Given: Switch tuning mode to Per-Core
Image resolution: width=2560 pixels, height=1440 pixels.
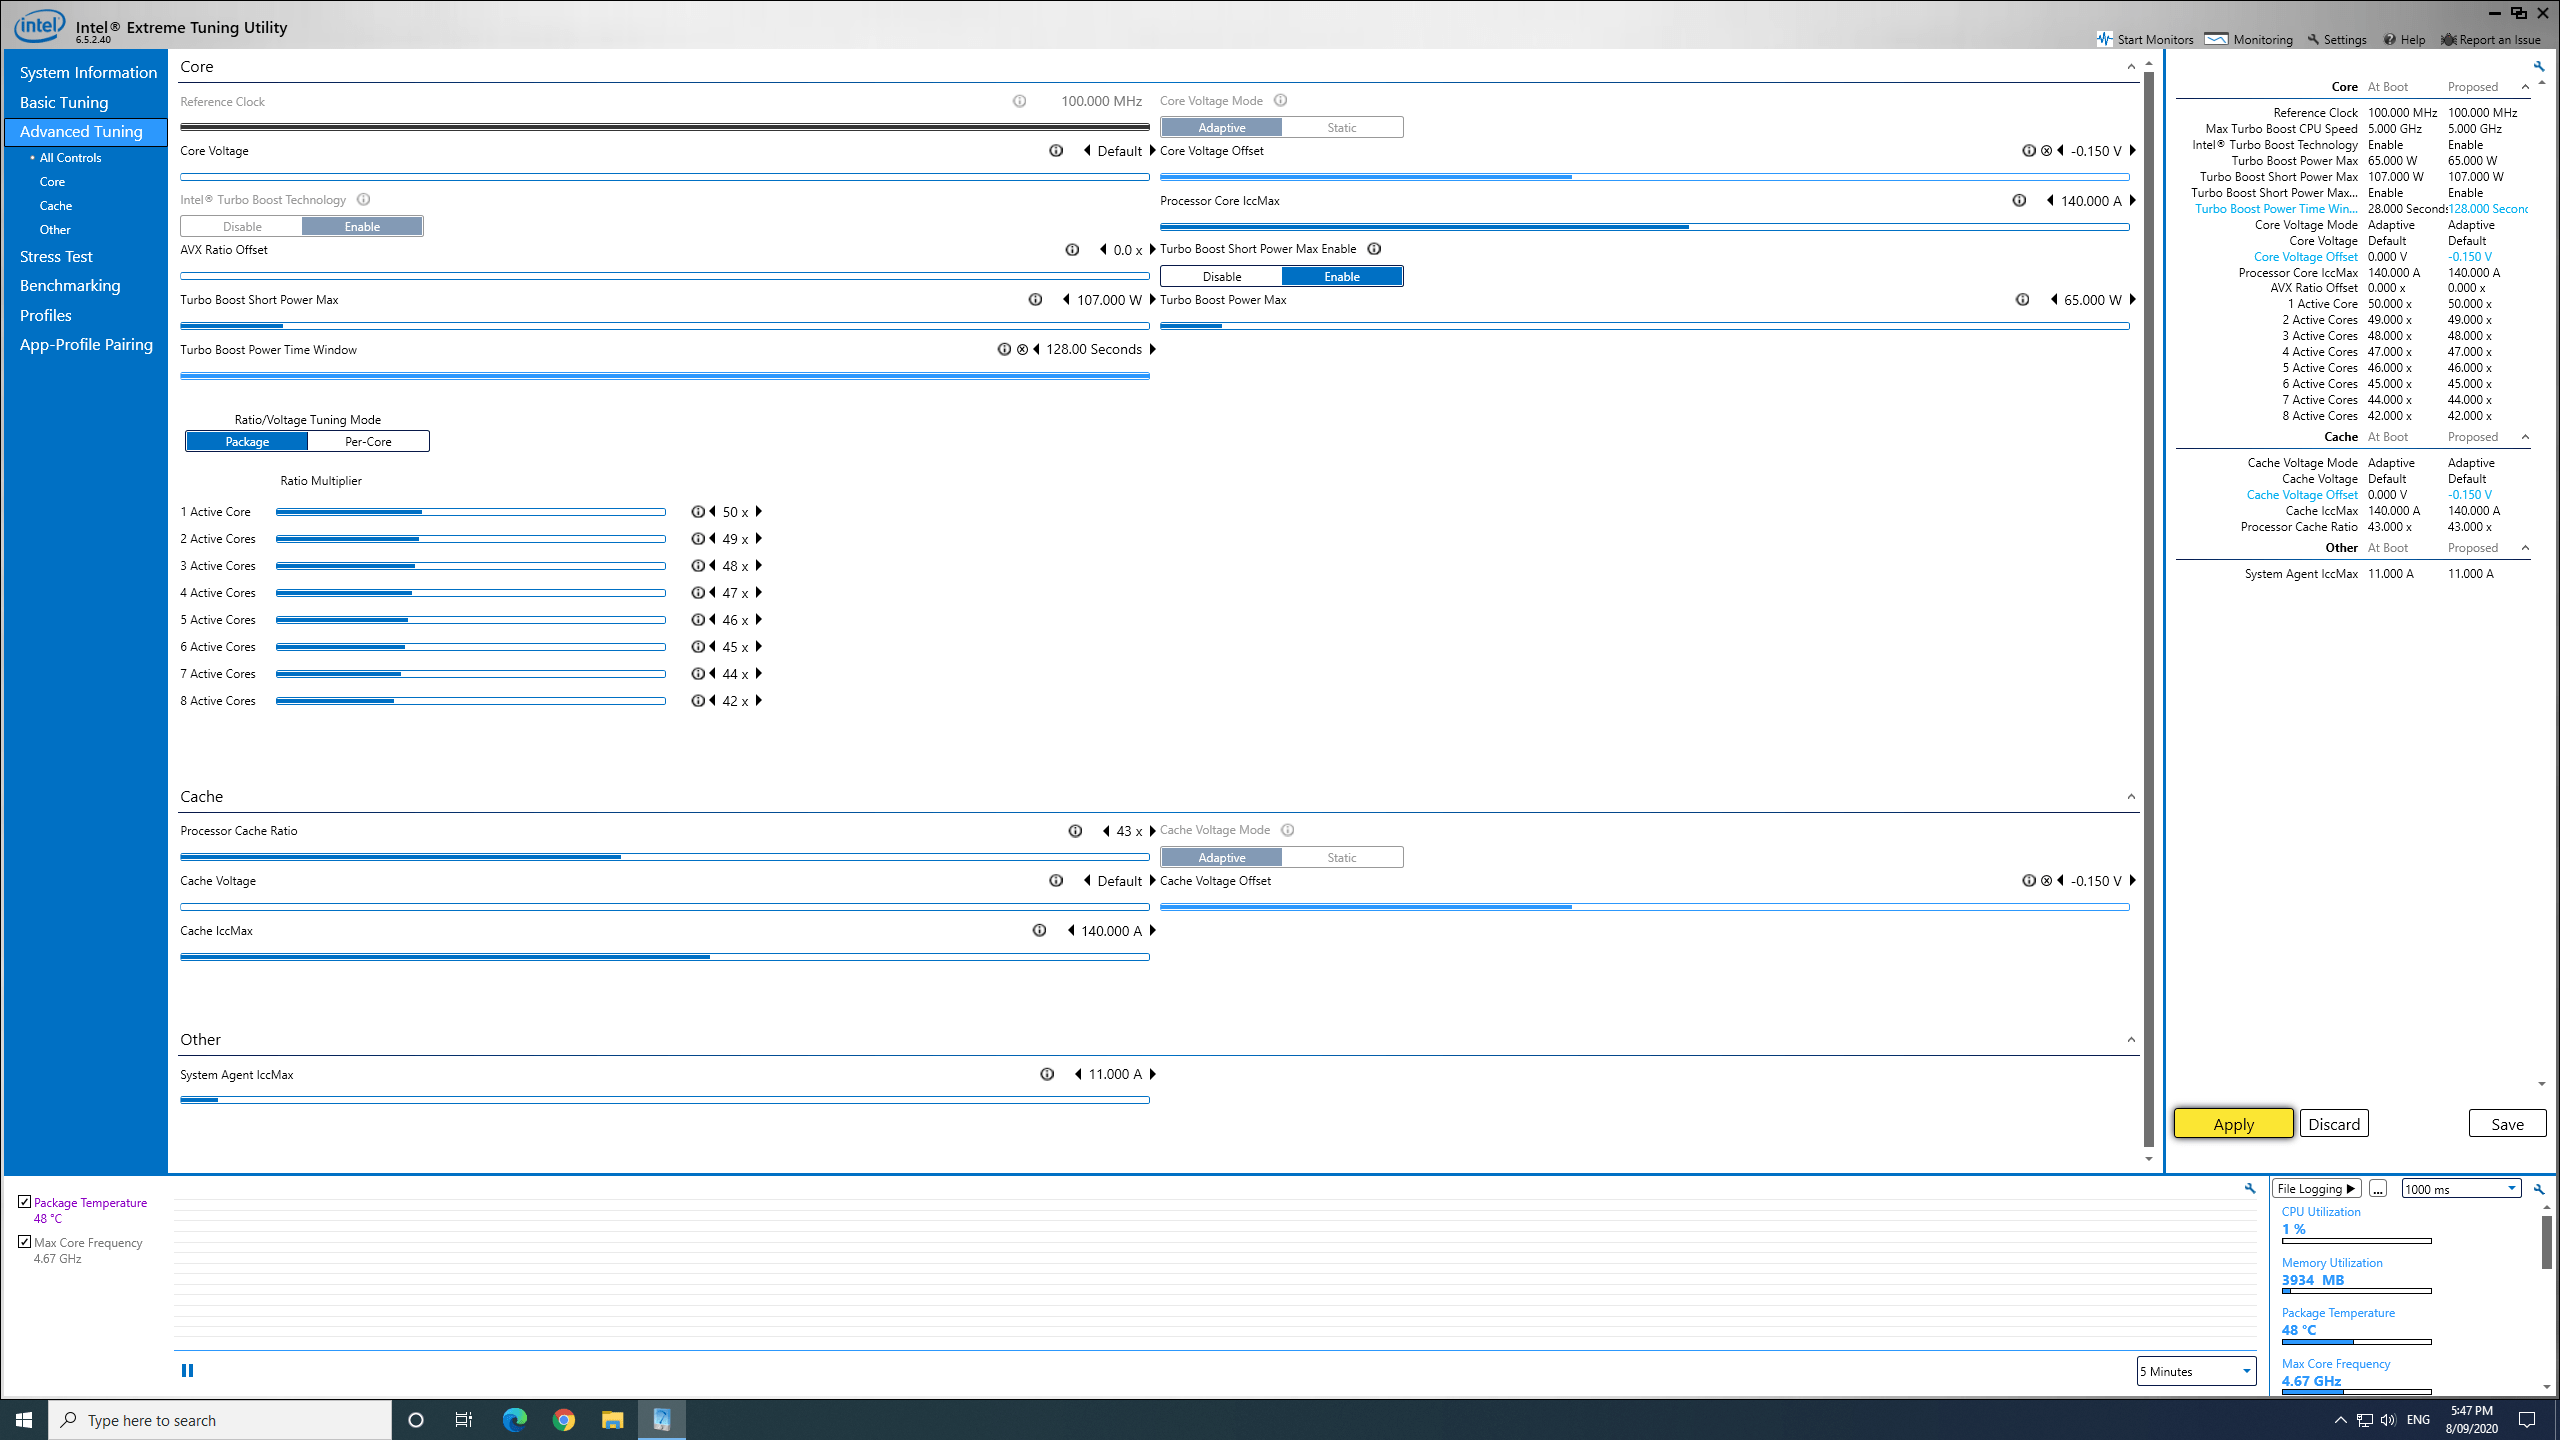Looking at the screenshot, I should click(x=368, y=442).
